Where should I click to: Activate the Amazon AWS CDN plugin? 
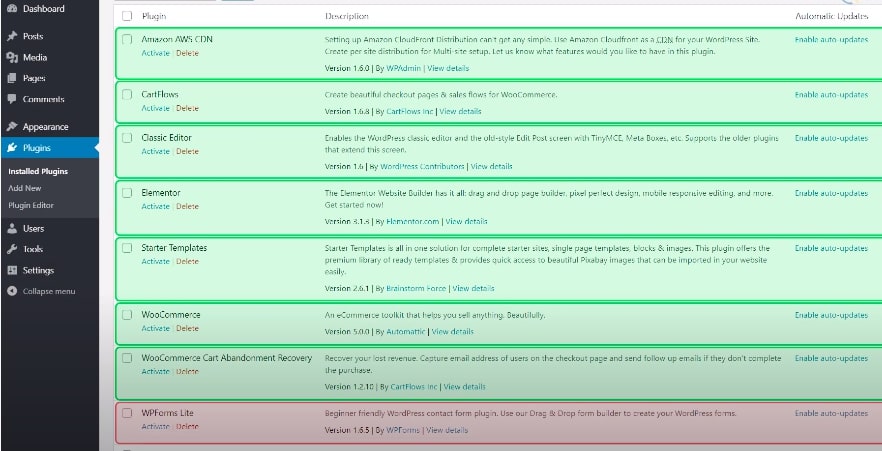pos(155,53)
